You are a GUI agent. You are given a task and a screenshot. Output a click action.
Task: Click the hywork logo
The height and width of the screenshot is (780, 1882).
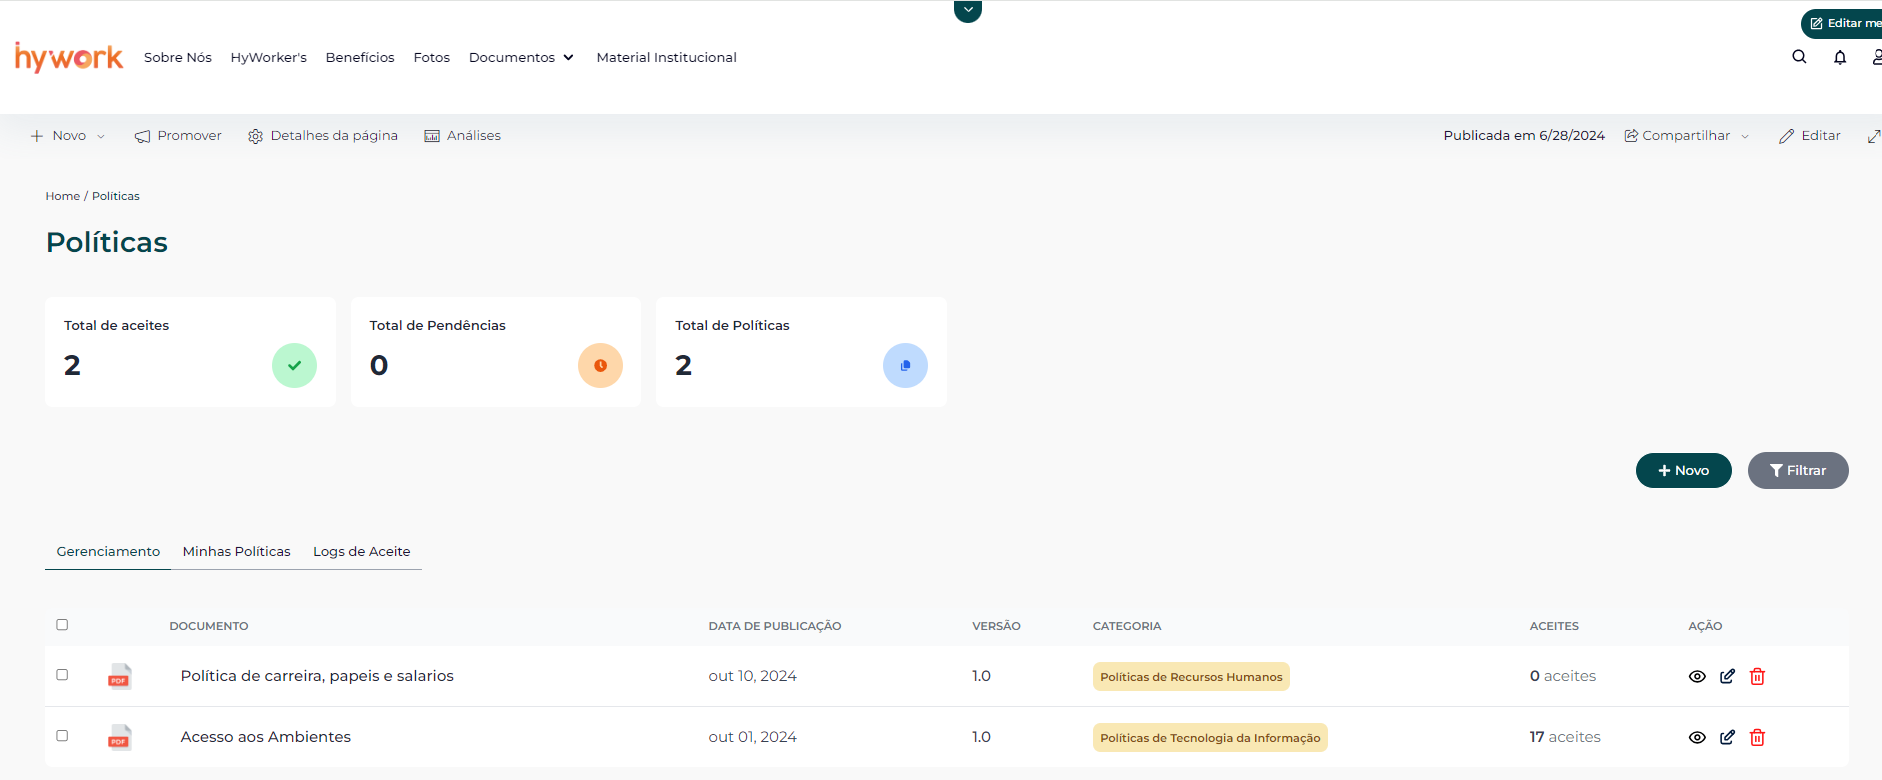click(x=69, y=57)
